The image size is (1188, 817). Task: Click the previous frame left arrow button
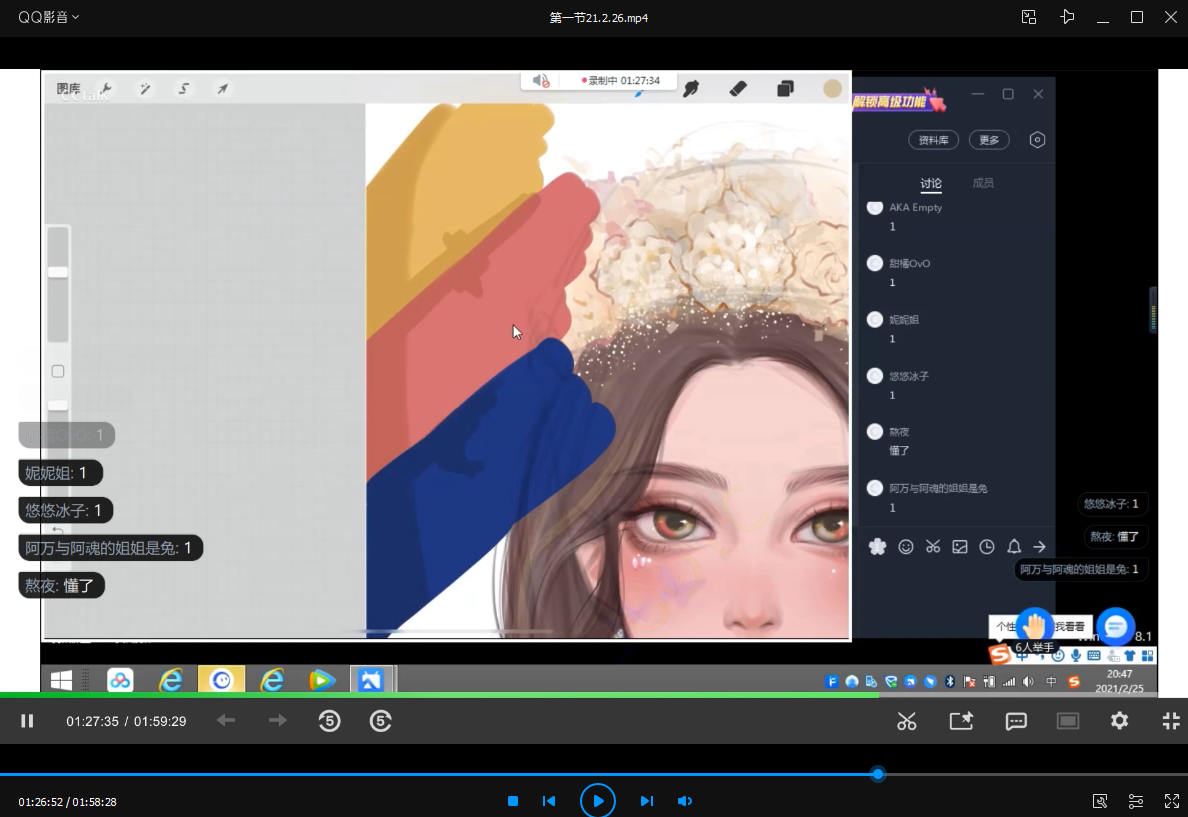(x=226, y=721)
